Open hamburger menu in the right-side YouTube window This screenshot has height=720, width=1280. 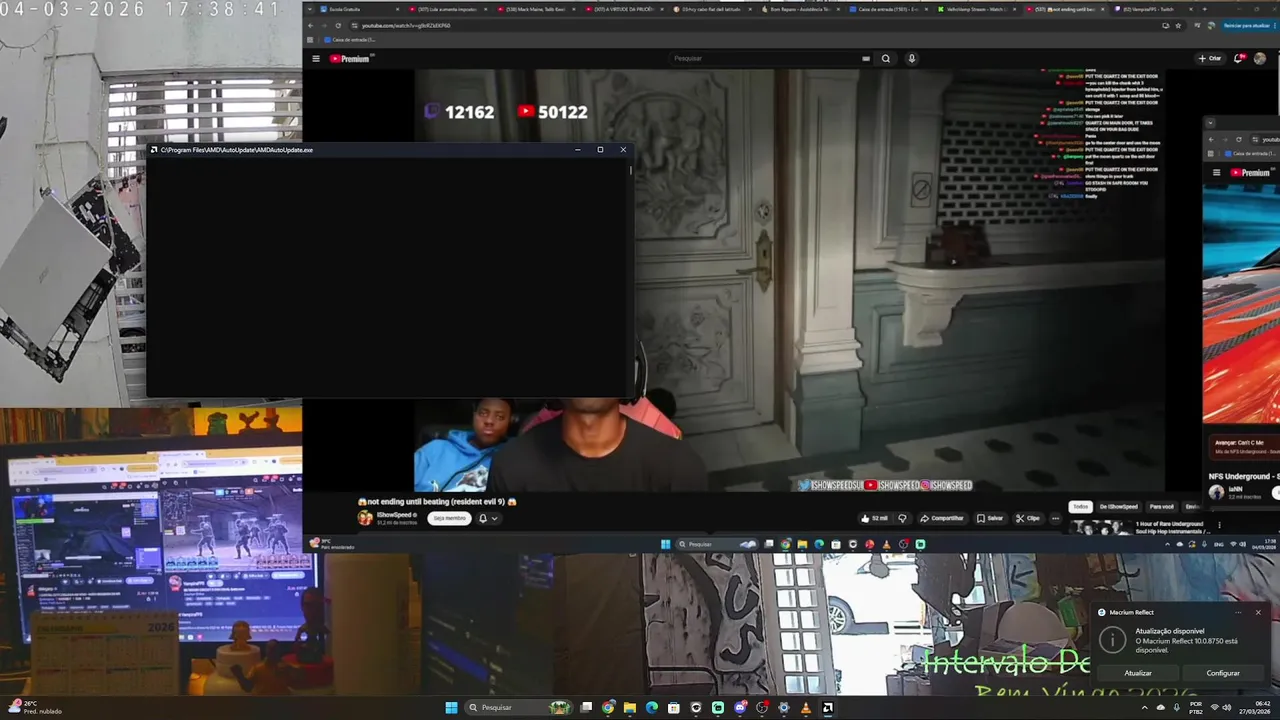click(1216, 172)
